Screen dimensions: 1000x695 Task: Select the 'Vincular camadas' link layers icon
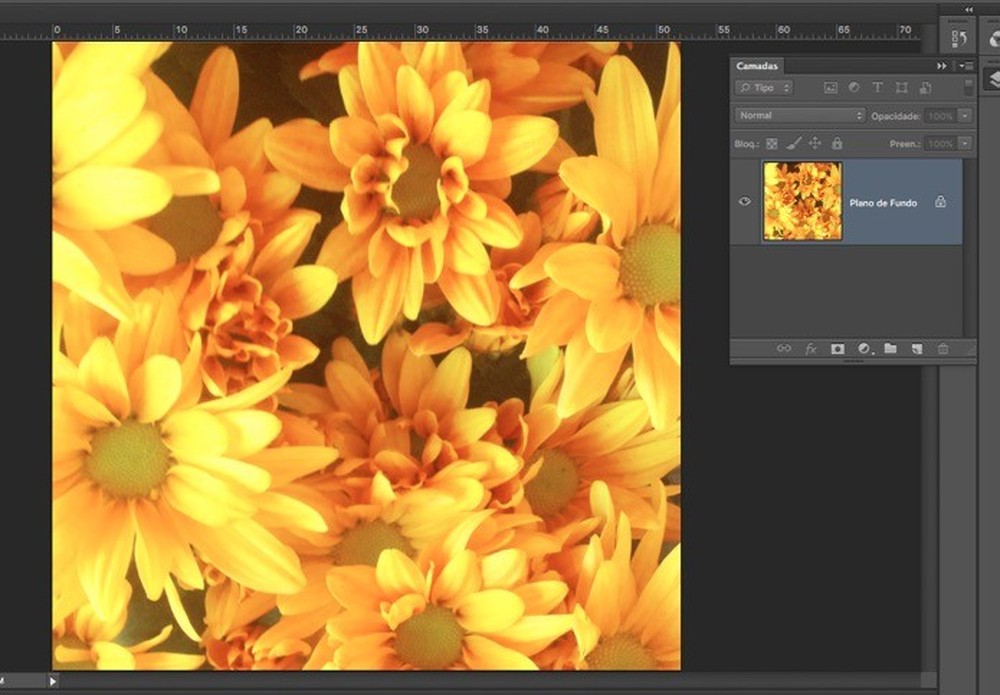coord(784,348)
